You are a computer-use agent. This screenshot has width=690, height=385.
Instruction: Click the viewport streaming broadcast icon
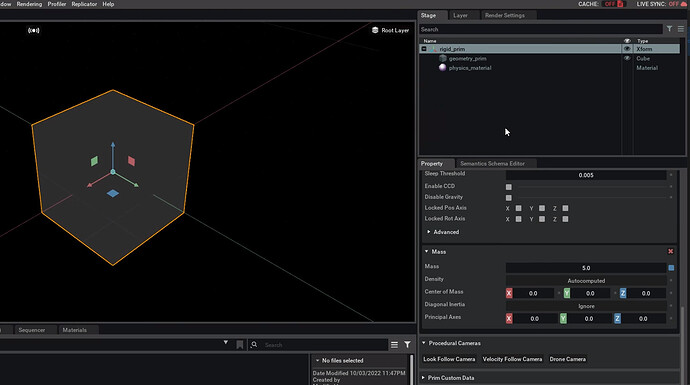[x=34, y=30]
